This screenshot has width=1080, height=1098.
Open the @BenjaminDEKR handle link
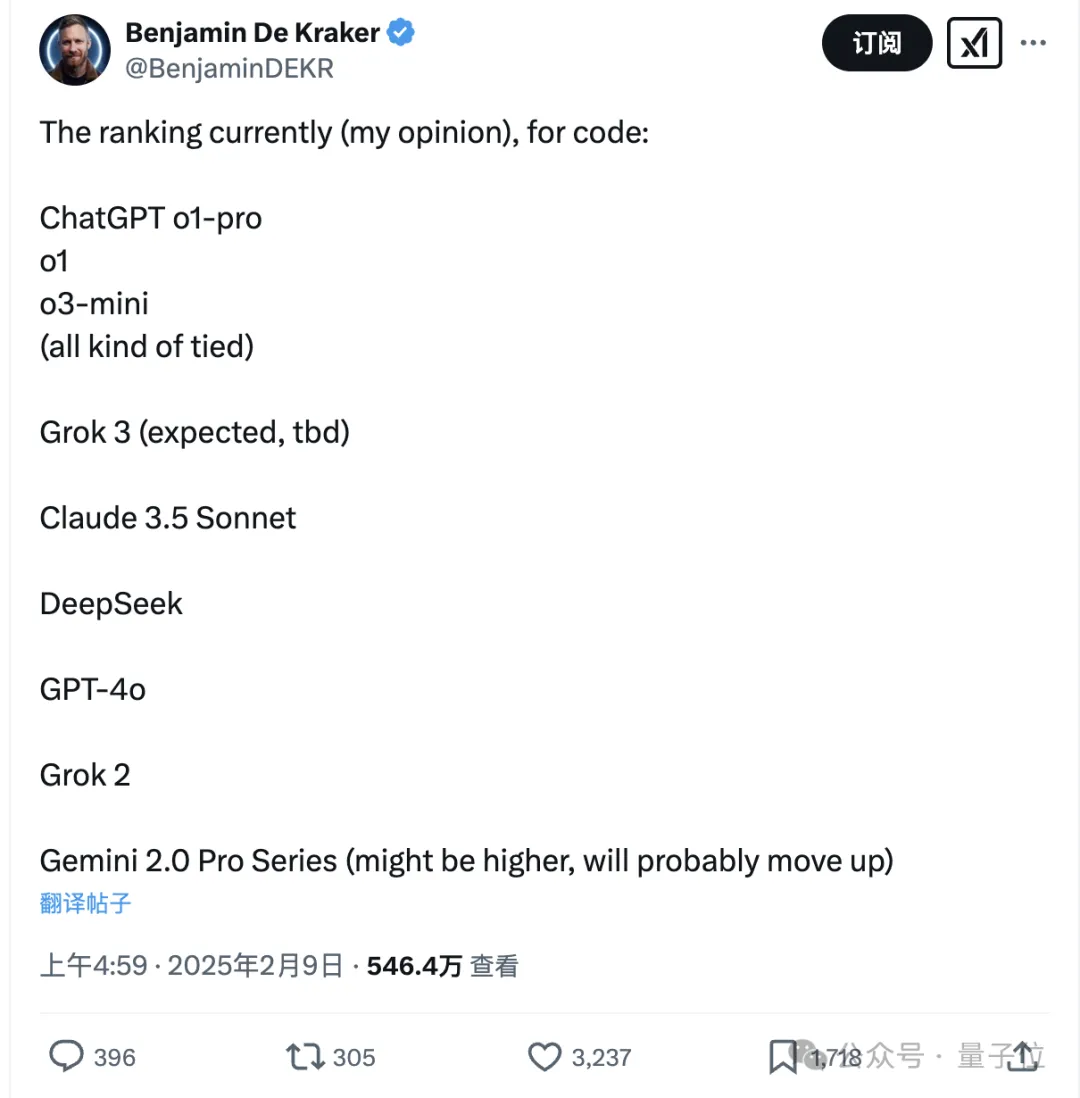(x=229, y=69)
